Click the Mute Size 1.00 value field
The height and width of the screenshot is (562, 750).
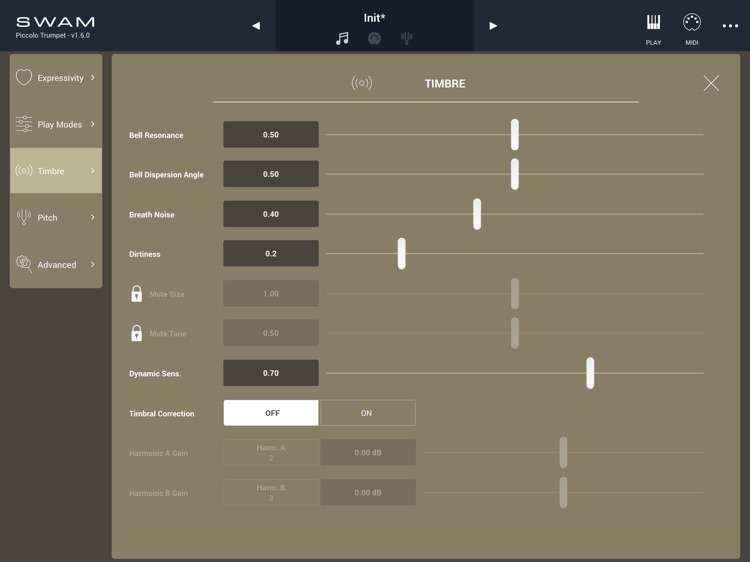(271, 293)
